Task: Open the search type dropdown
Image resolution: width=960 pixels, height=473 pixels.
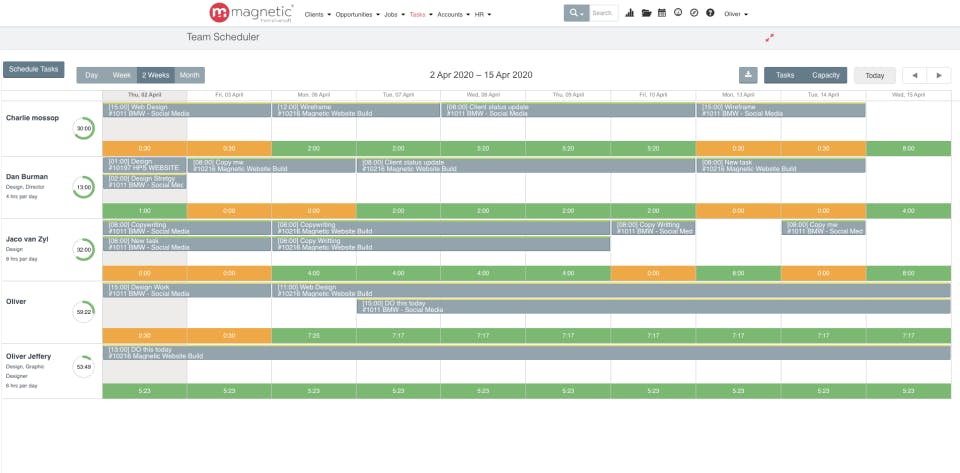Action: point(576,13)
